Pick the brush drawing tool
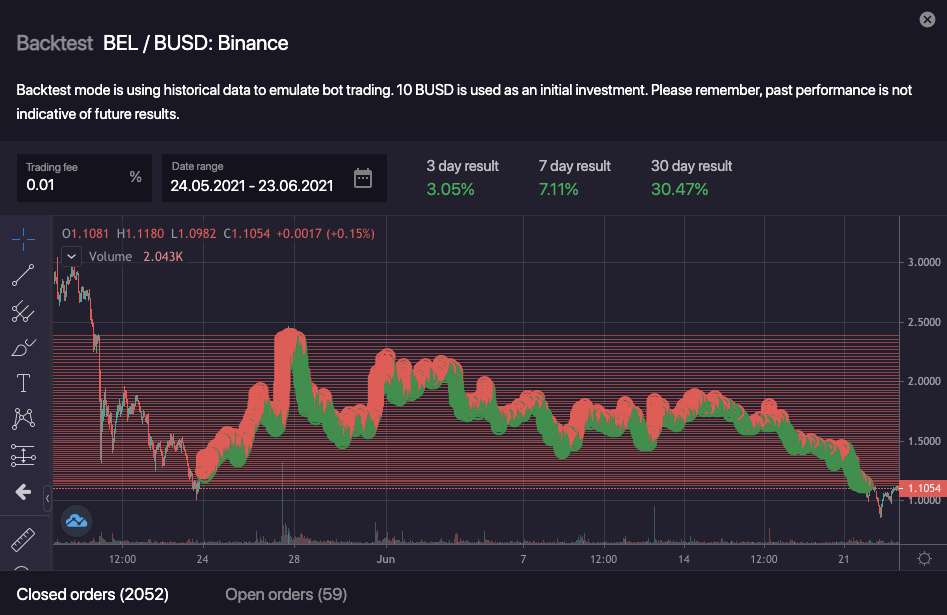The height and width of the screenshot is (615, 947). coord(23,348)
